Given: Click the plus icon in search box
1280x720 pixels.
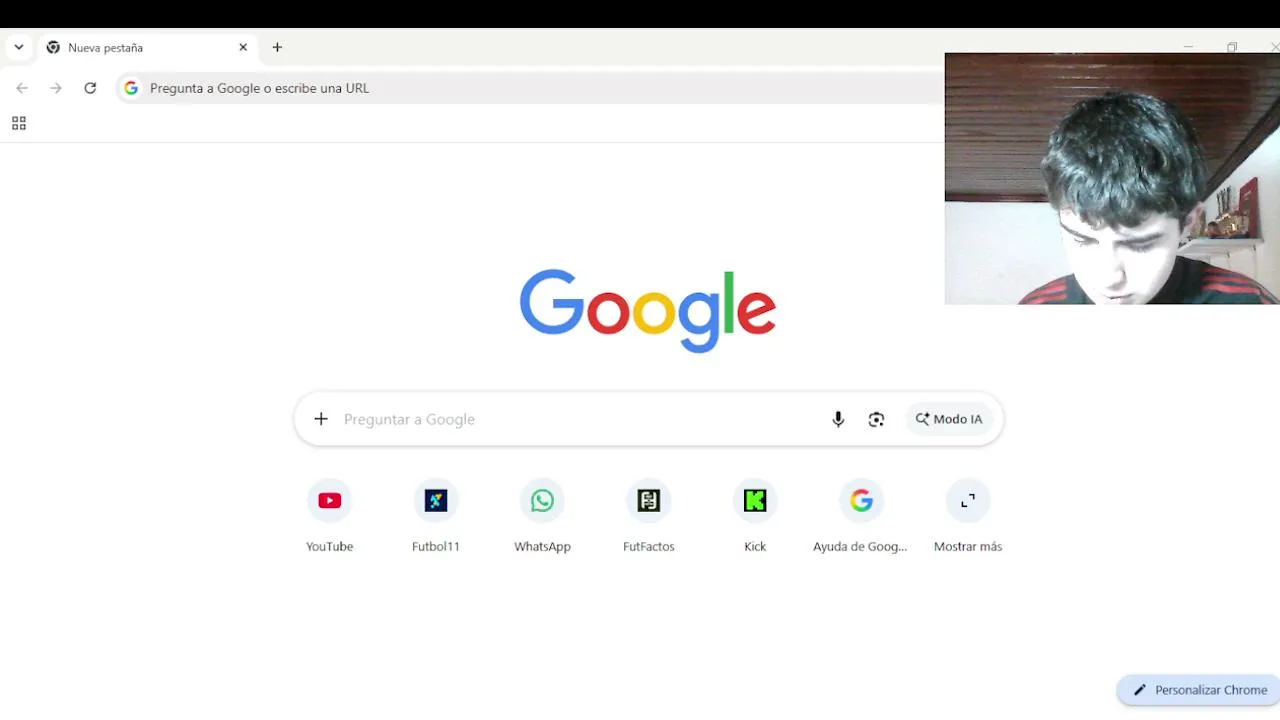Looking at the screenshot, I should coord(321,419).
